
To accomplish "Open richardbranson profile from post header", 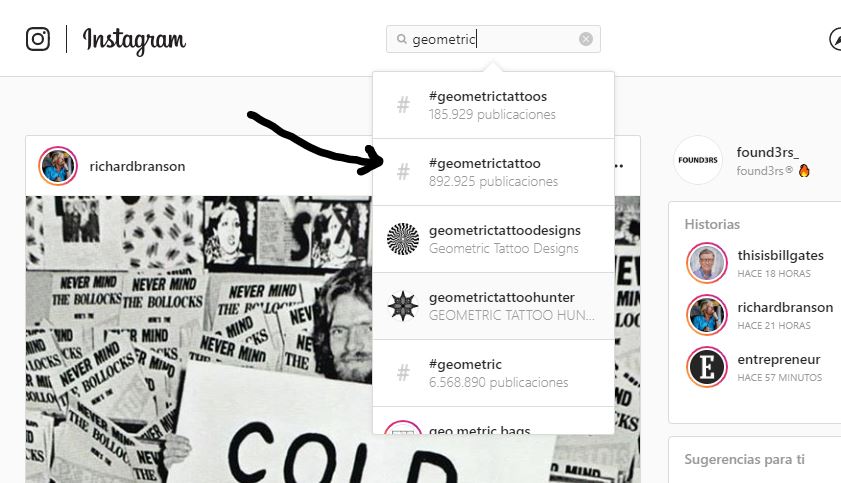I will click(137, 166).
